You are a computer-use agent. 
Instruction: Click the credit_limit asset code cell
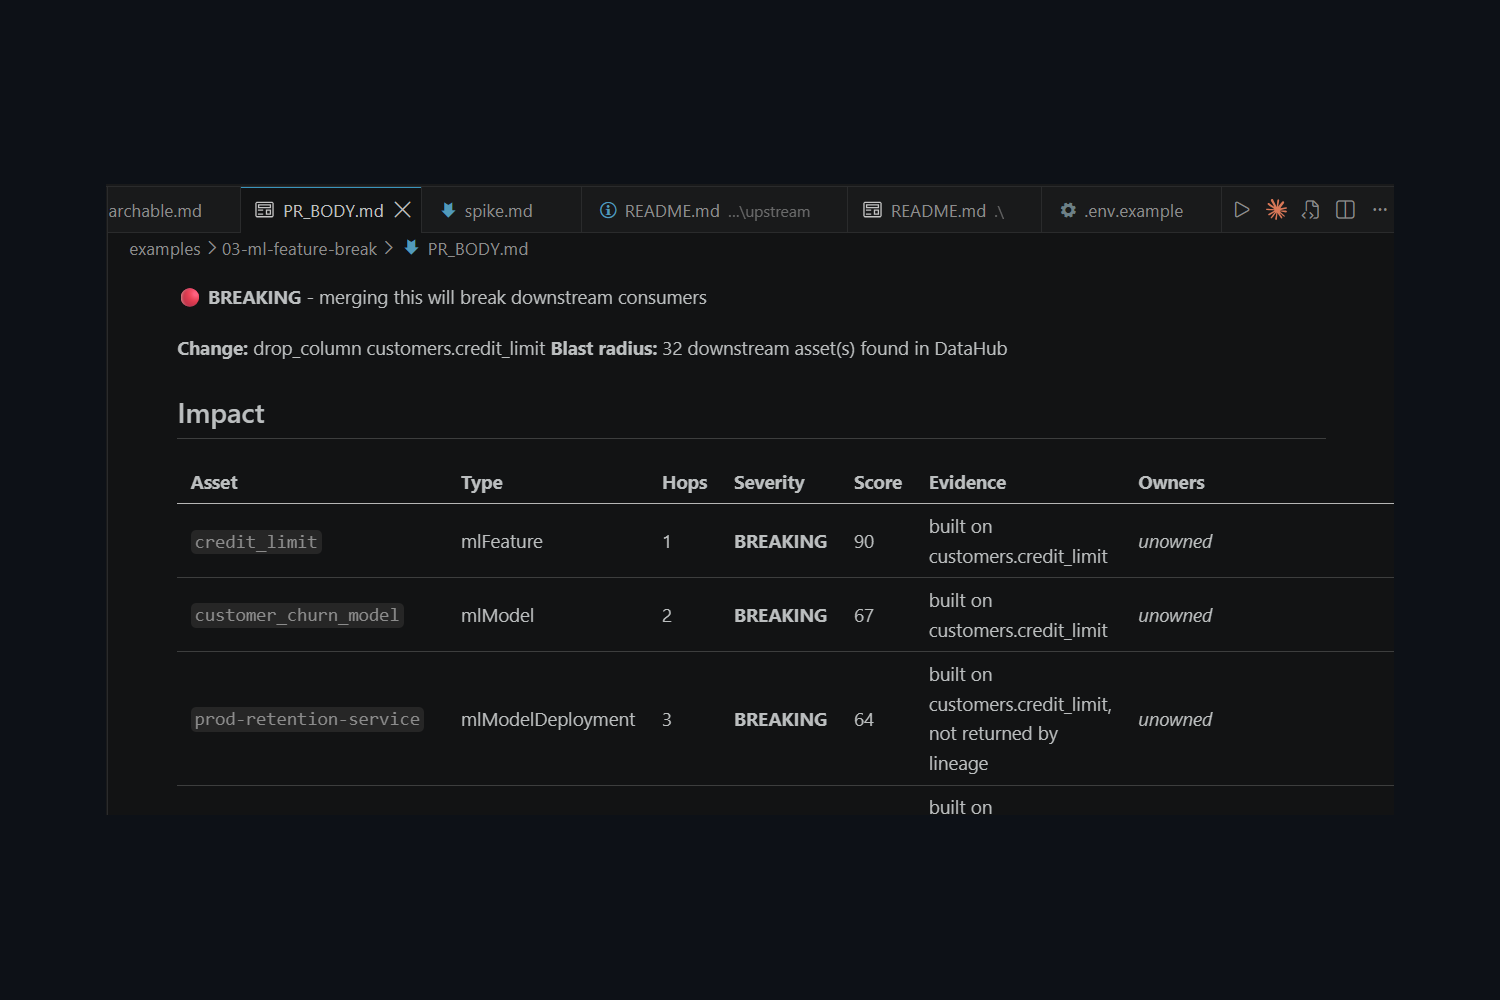pos(256,542)
